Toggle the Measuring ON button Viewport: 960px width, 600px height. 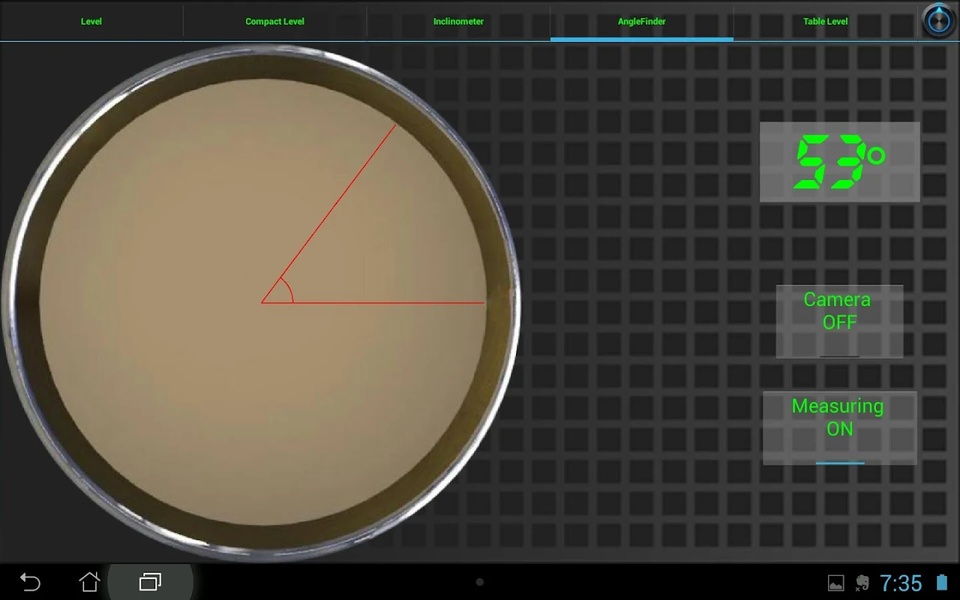click(839, 428)
